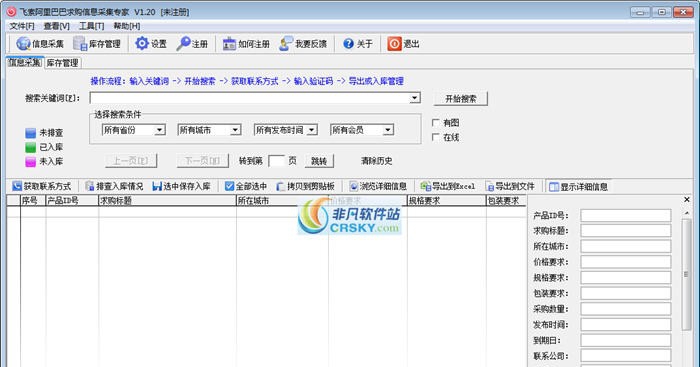
Task: Click the app icon in title bar
Action: tap(11, 12)
